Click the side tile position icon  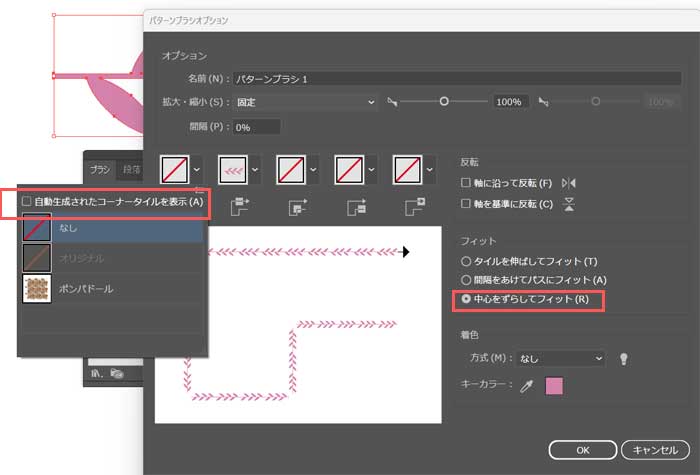pos(240,207)
